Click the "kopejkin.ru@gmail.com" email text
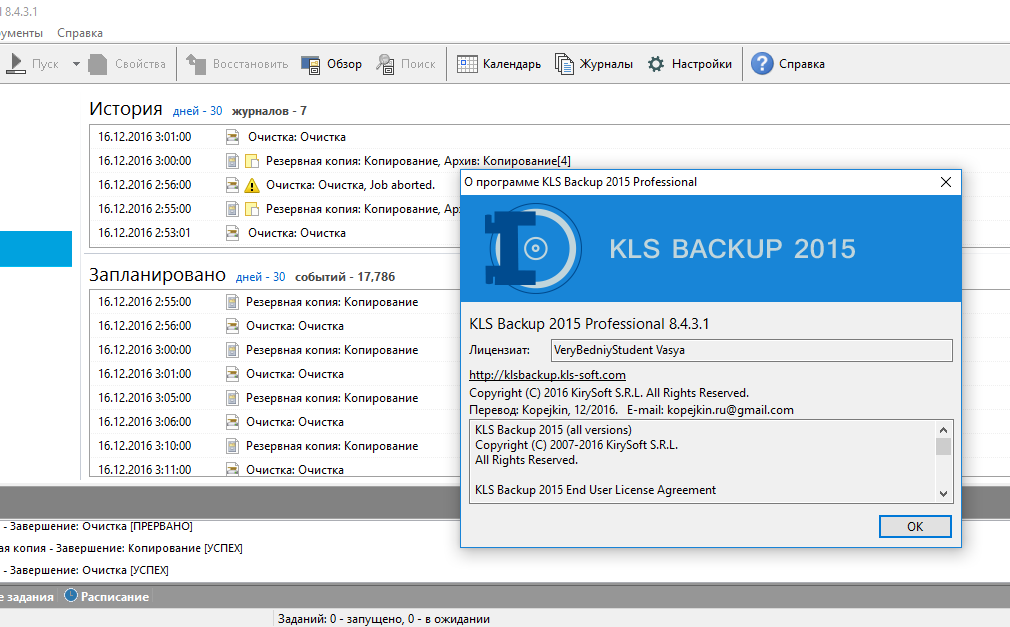This screenshot has width=1010, height=627. [730, 410]
